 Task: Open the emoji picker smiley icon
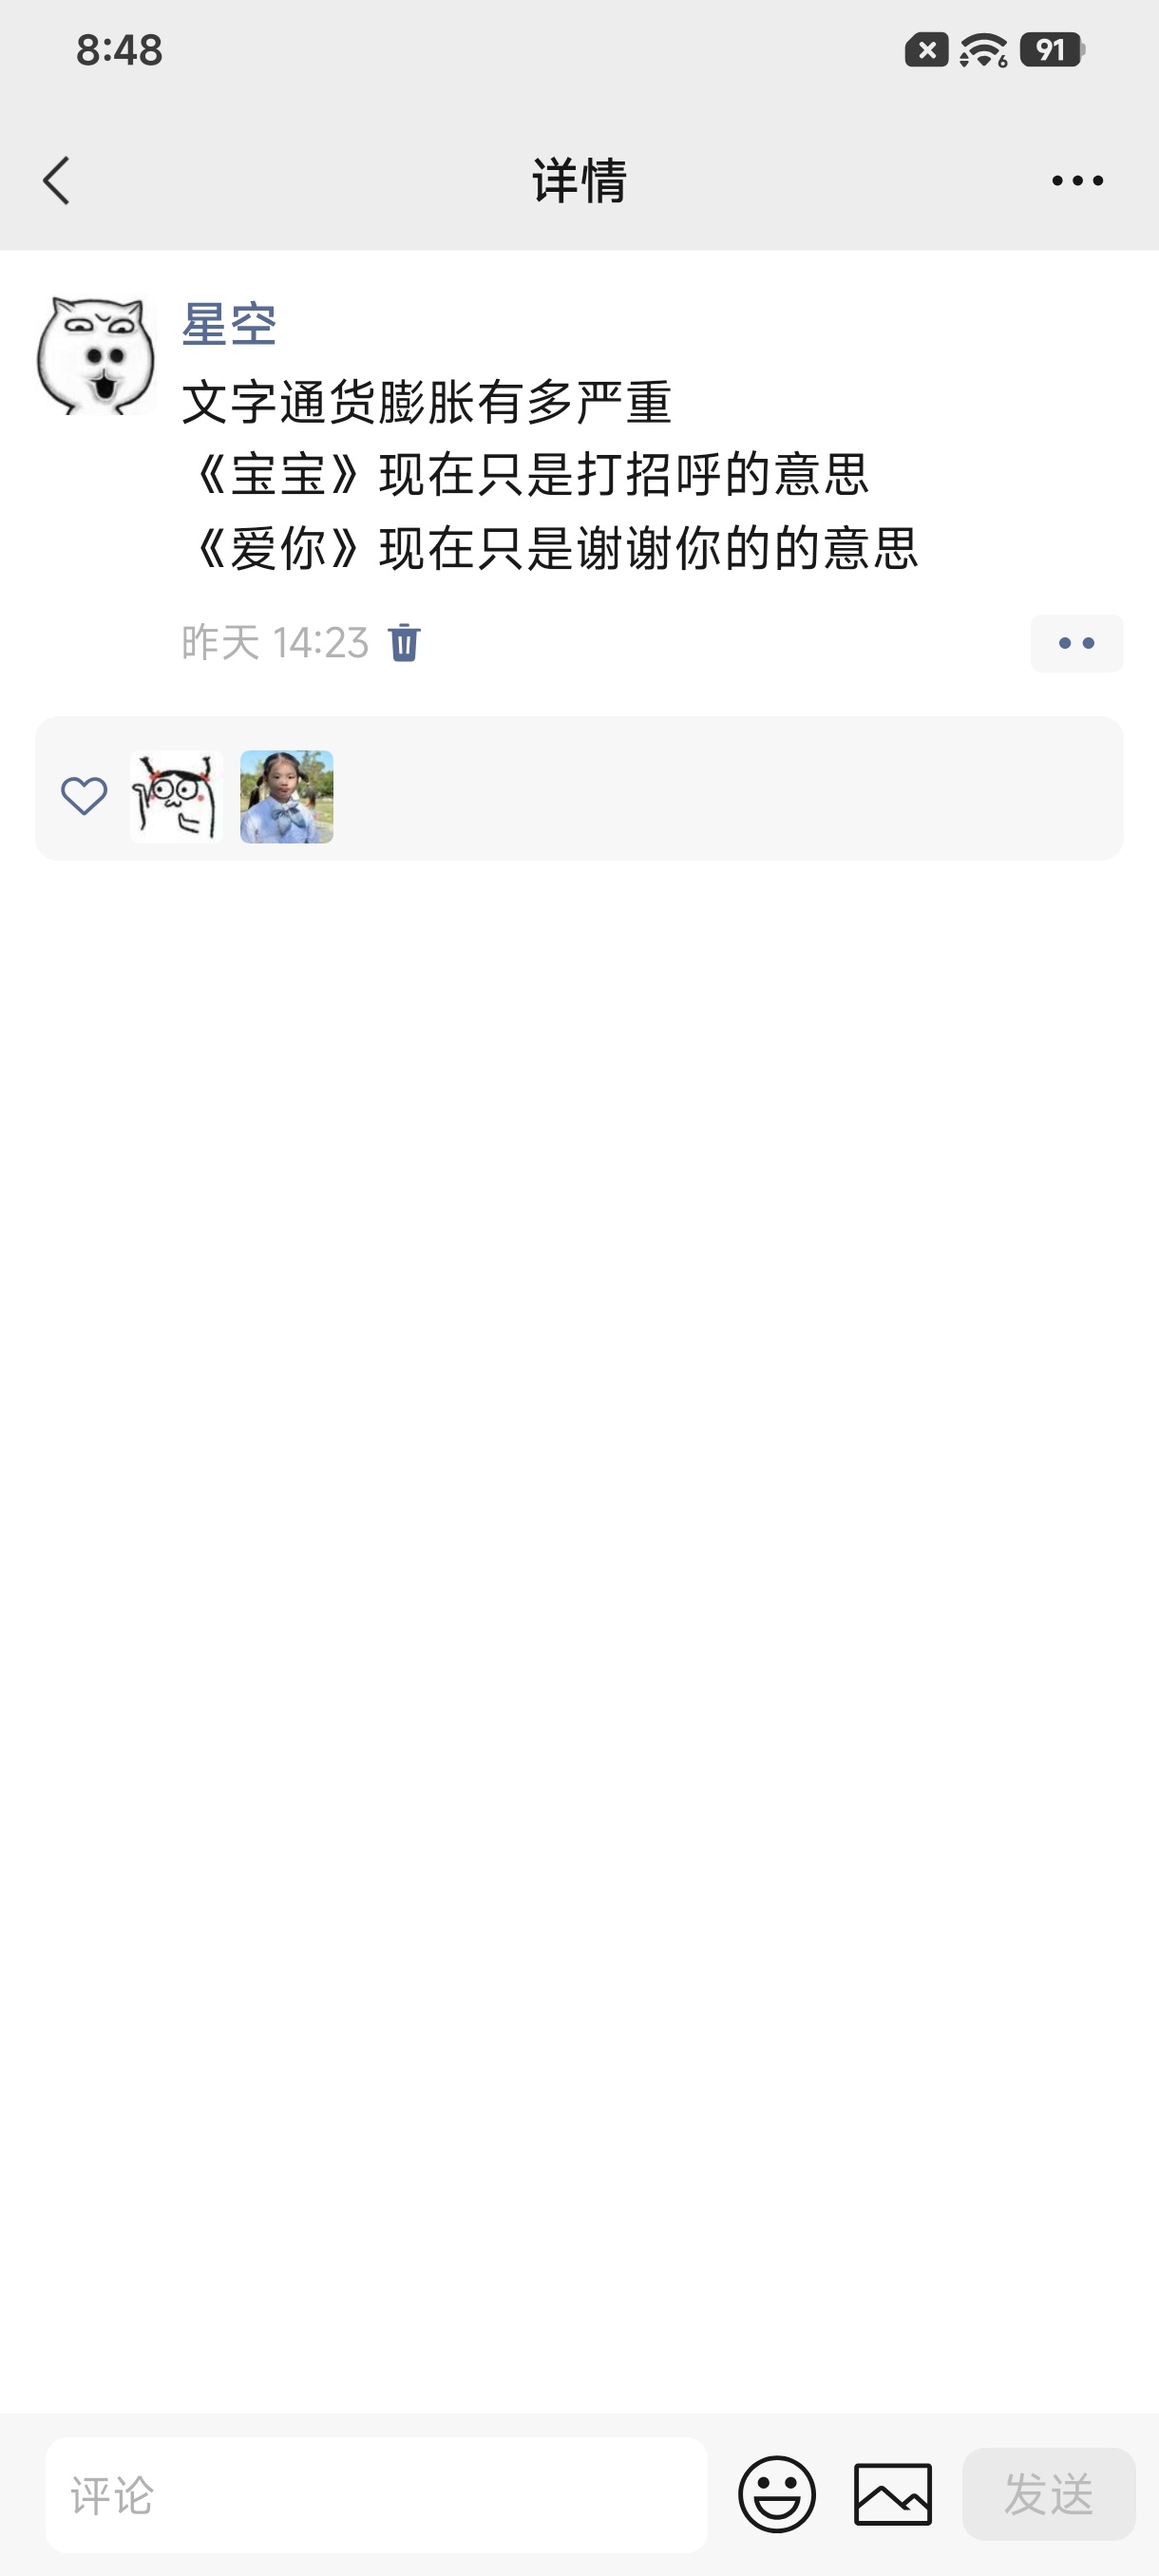pyautogui.click(x=777, y=2494)
